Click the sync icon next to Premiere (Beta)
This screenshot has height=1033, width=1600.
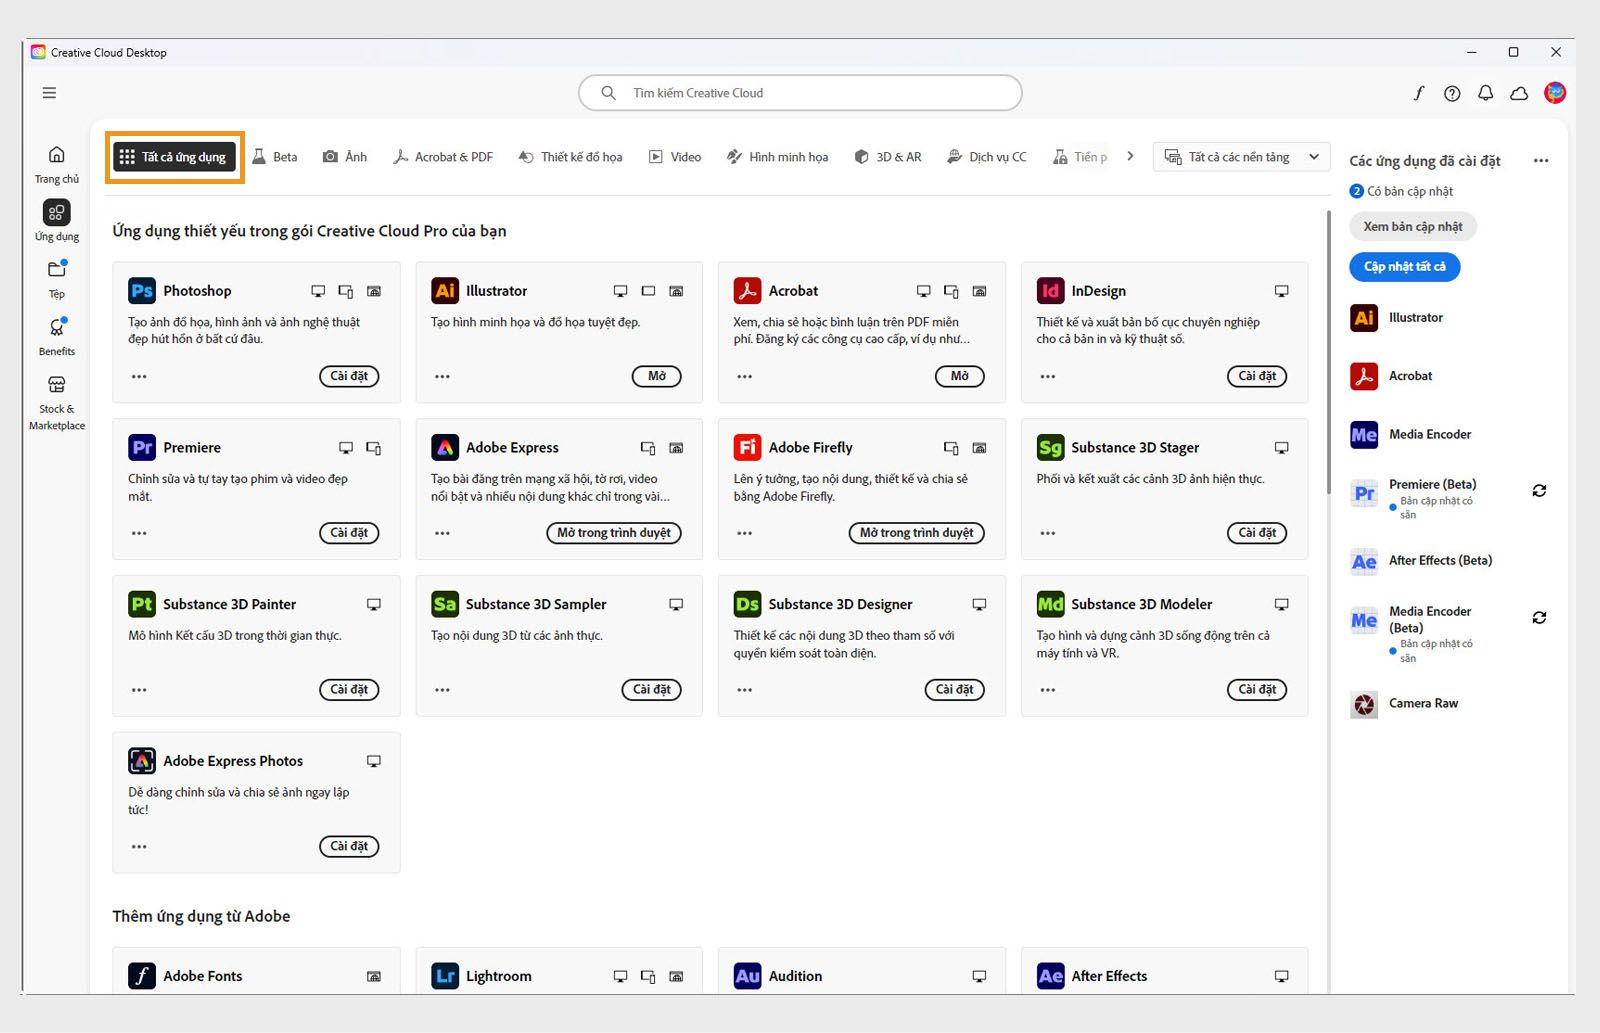(1539, 490)
